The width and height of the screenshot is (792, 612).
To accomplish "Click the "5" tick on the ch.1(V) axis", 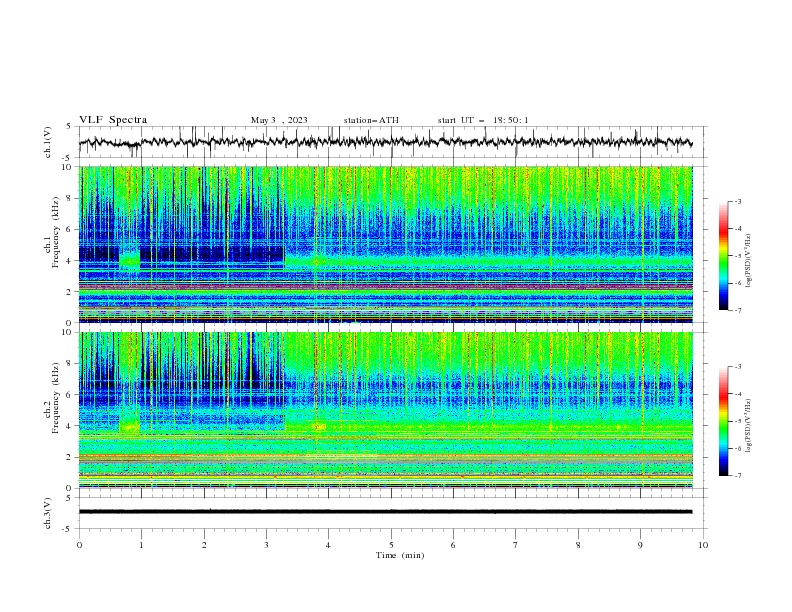I will pos(69,127).
